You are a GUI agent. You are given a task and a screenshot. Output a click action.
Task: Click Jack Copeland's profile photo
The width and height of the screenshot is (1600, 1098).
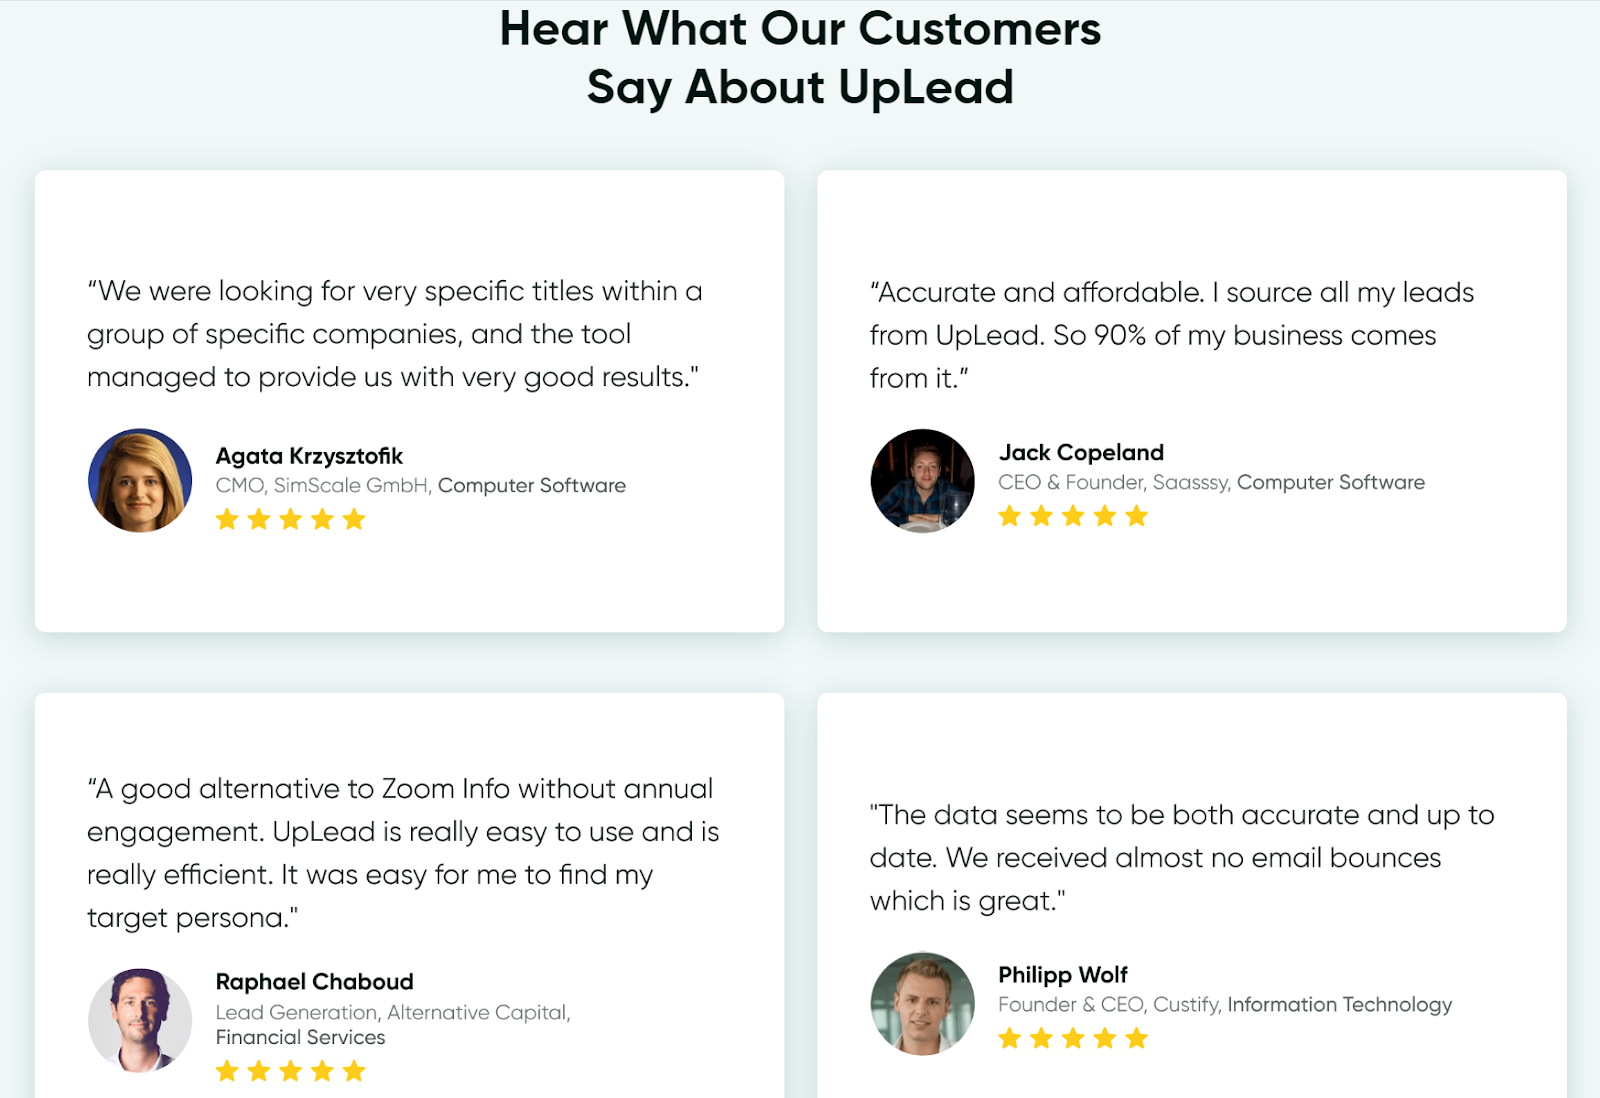(x=923, y=481)
